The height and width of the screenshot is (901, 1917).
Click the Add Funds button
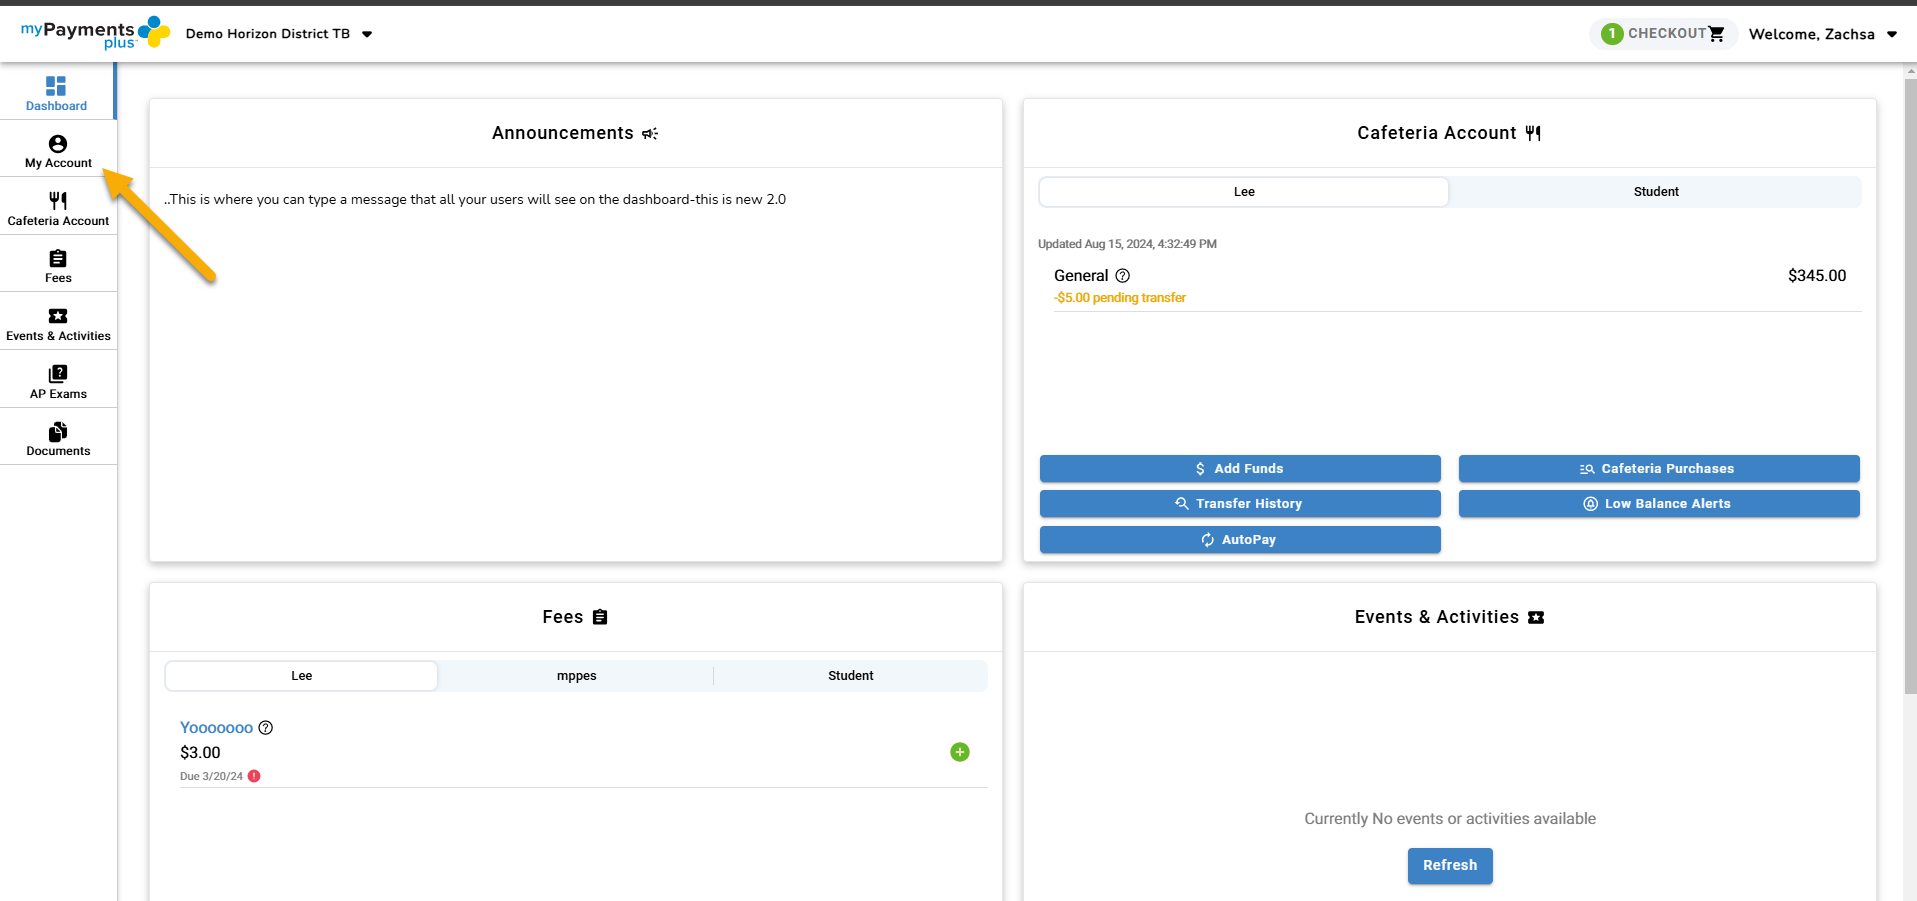[x=1239, y=468]
